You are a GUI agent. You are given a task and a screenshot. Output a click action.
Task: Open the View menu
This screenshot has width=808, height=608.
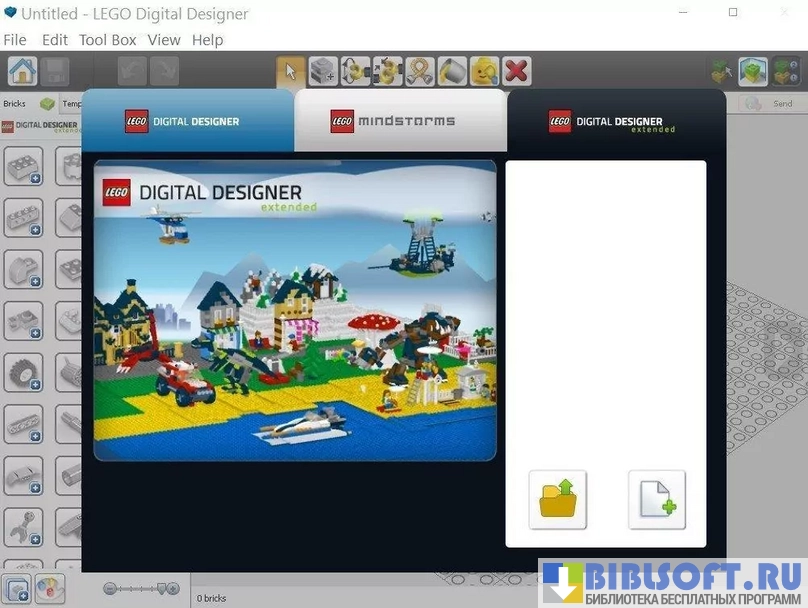(164, 40)
